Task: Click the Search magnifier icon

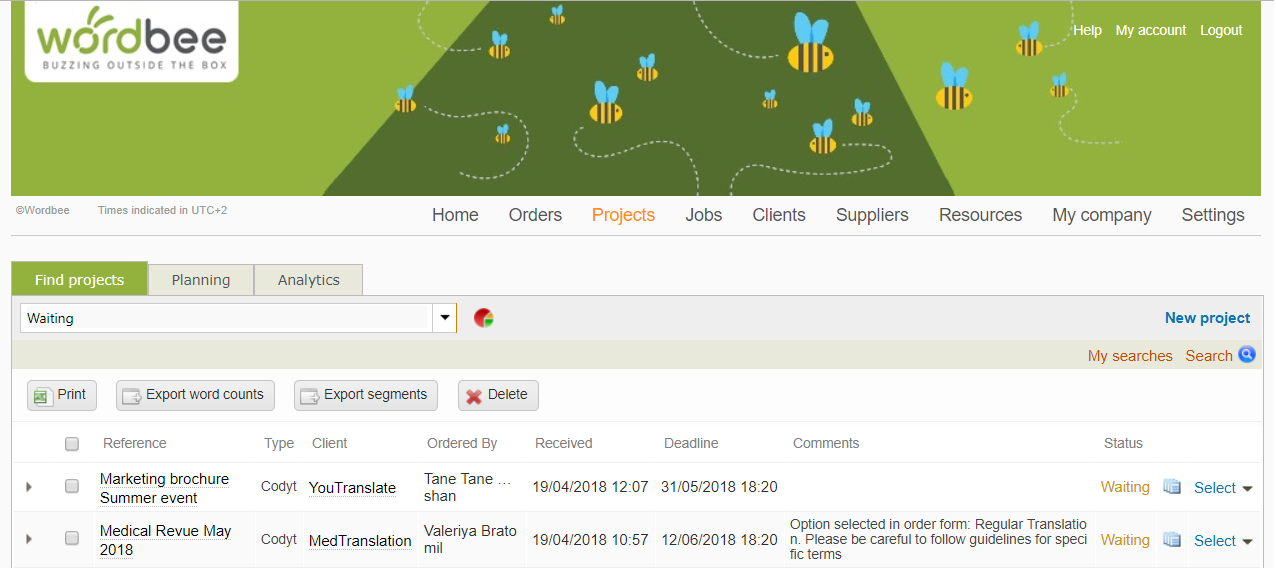Action: click(x=1246, y=355)
